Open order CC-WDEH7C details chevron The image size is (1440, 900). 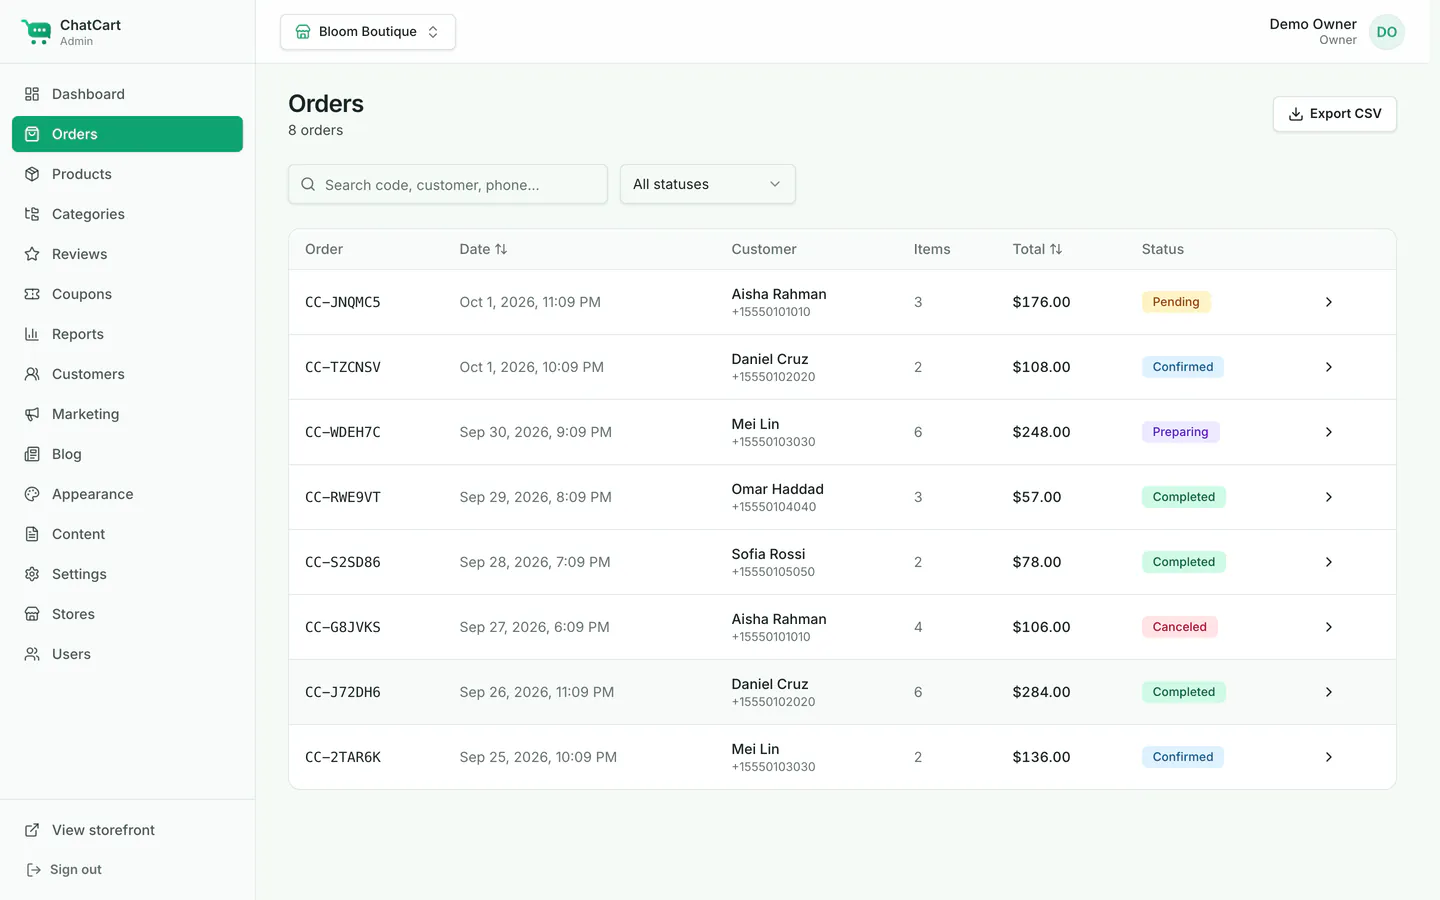pos(1329,432)
